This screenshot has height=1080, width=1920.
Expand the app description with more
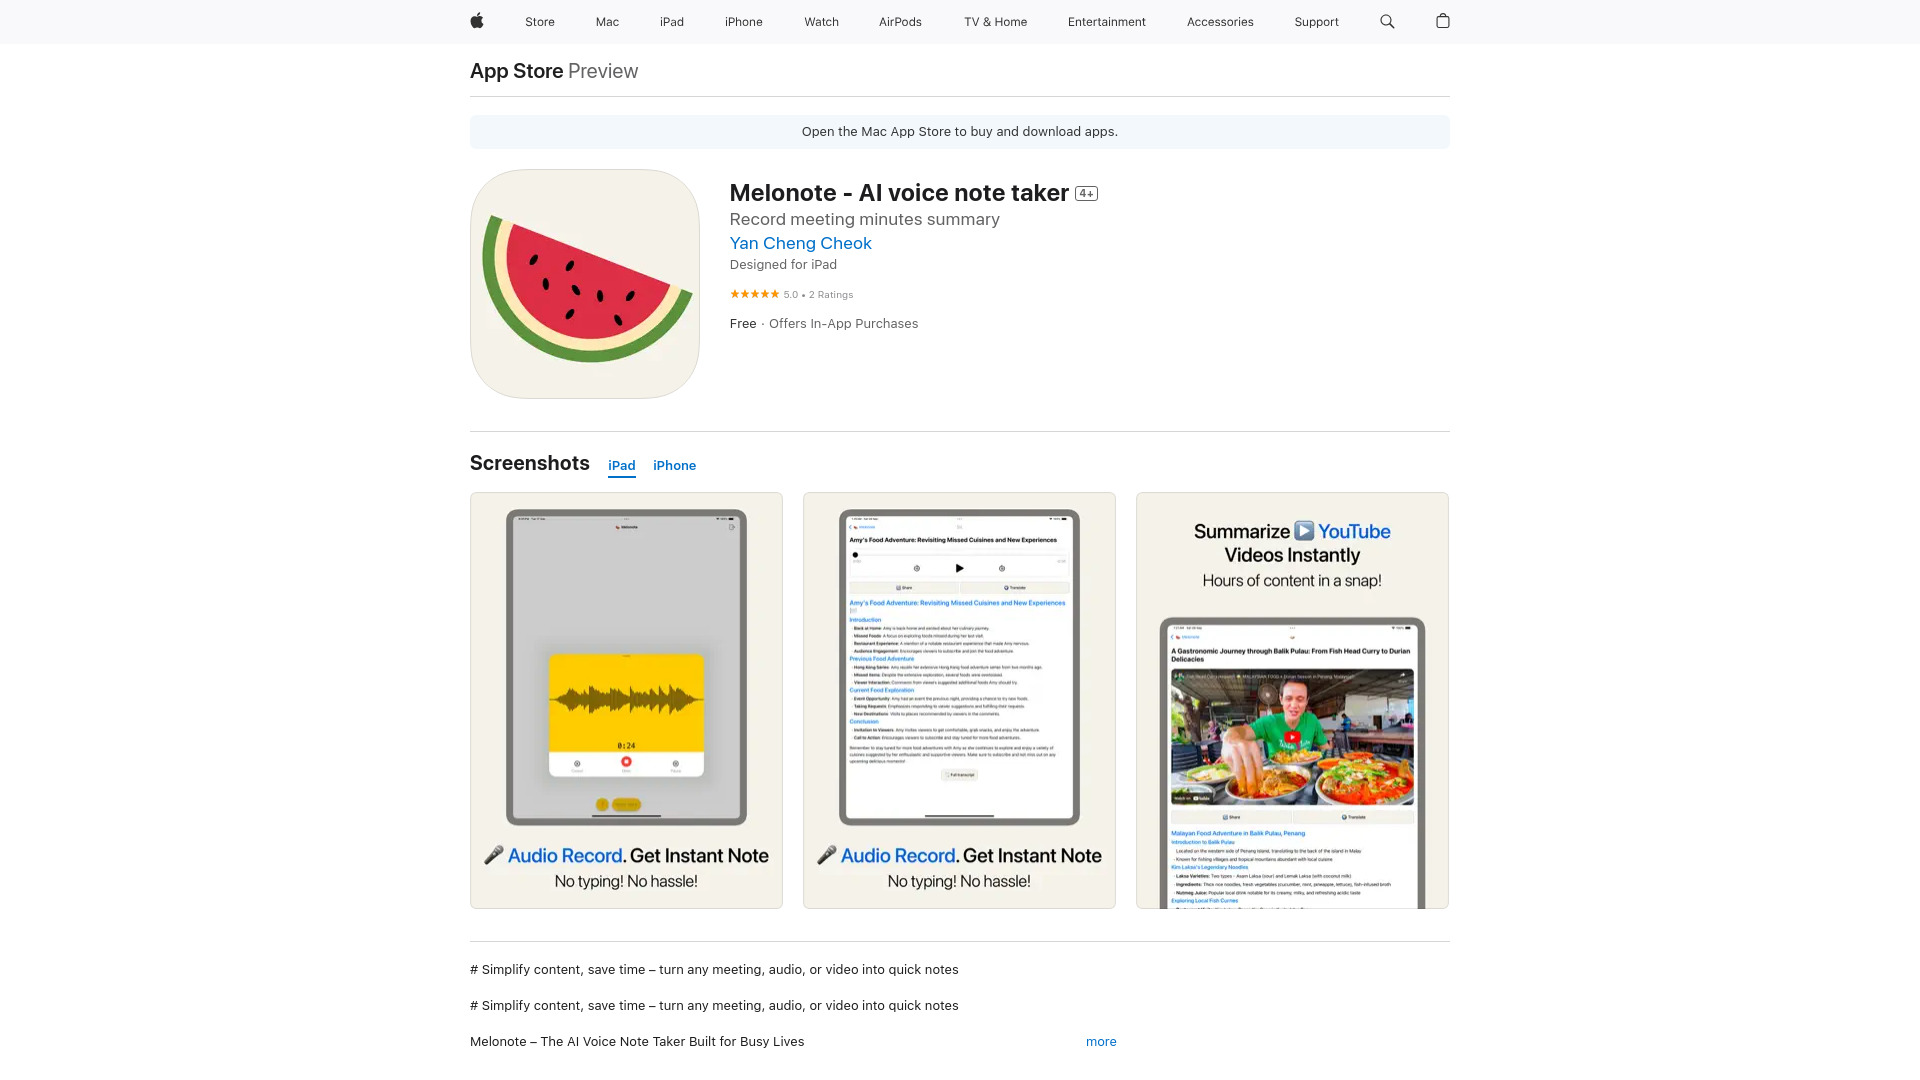[x=1100, y=1040]
